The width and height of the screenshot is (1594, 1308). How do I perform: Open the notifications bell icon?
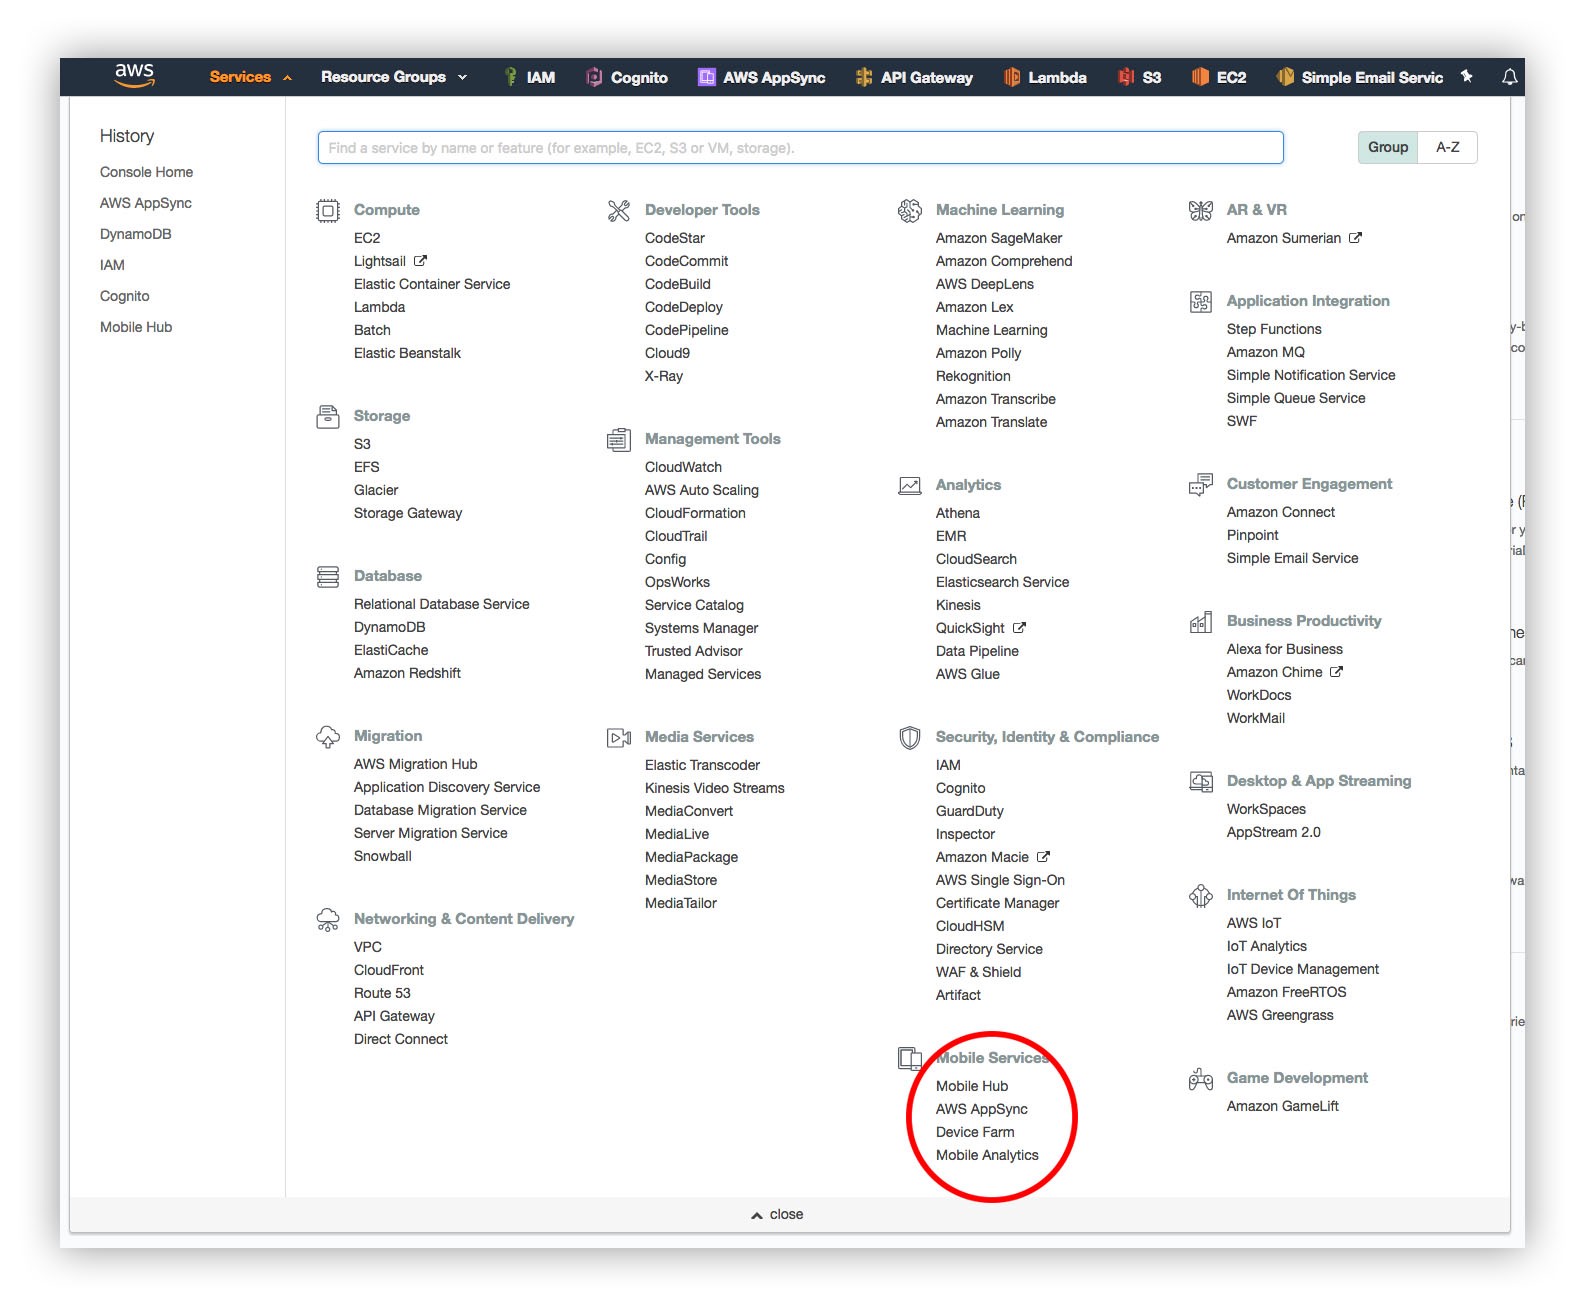click(1510, 77)
